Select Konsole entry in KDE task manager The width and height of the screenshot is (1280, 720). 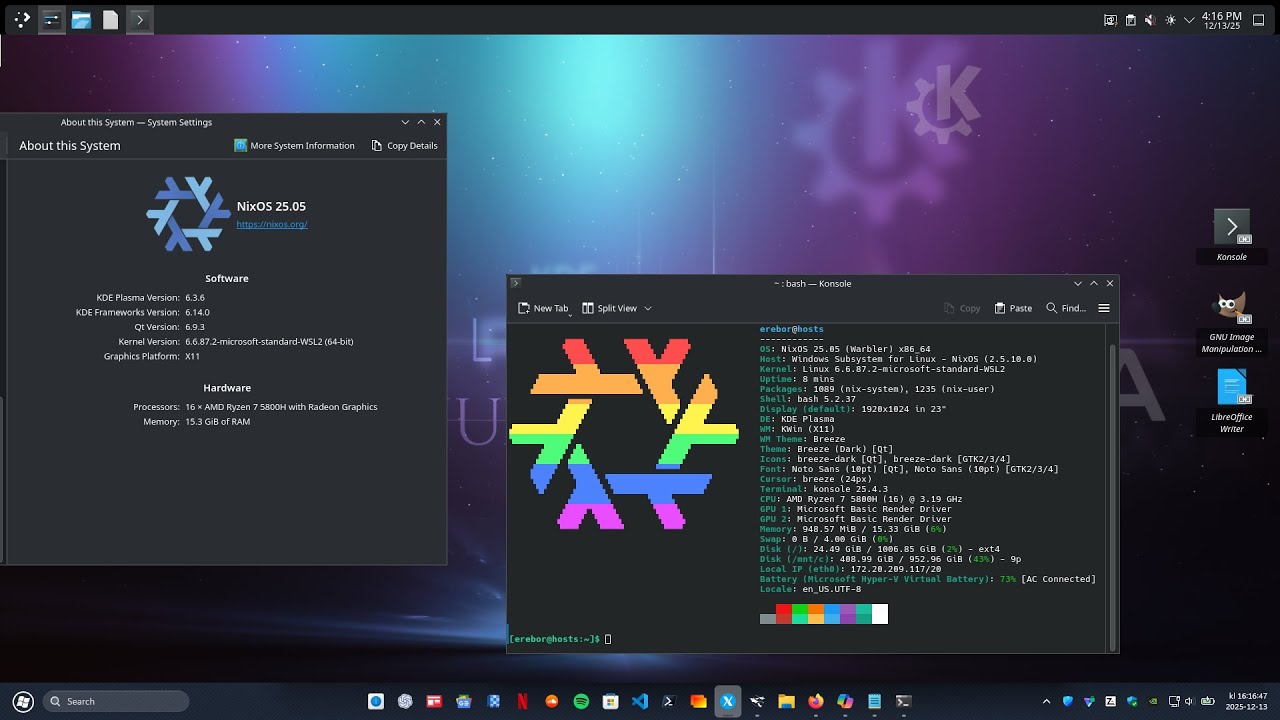point(140,19)
